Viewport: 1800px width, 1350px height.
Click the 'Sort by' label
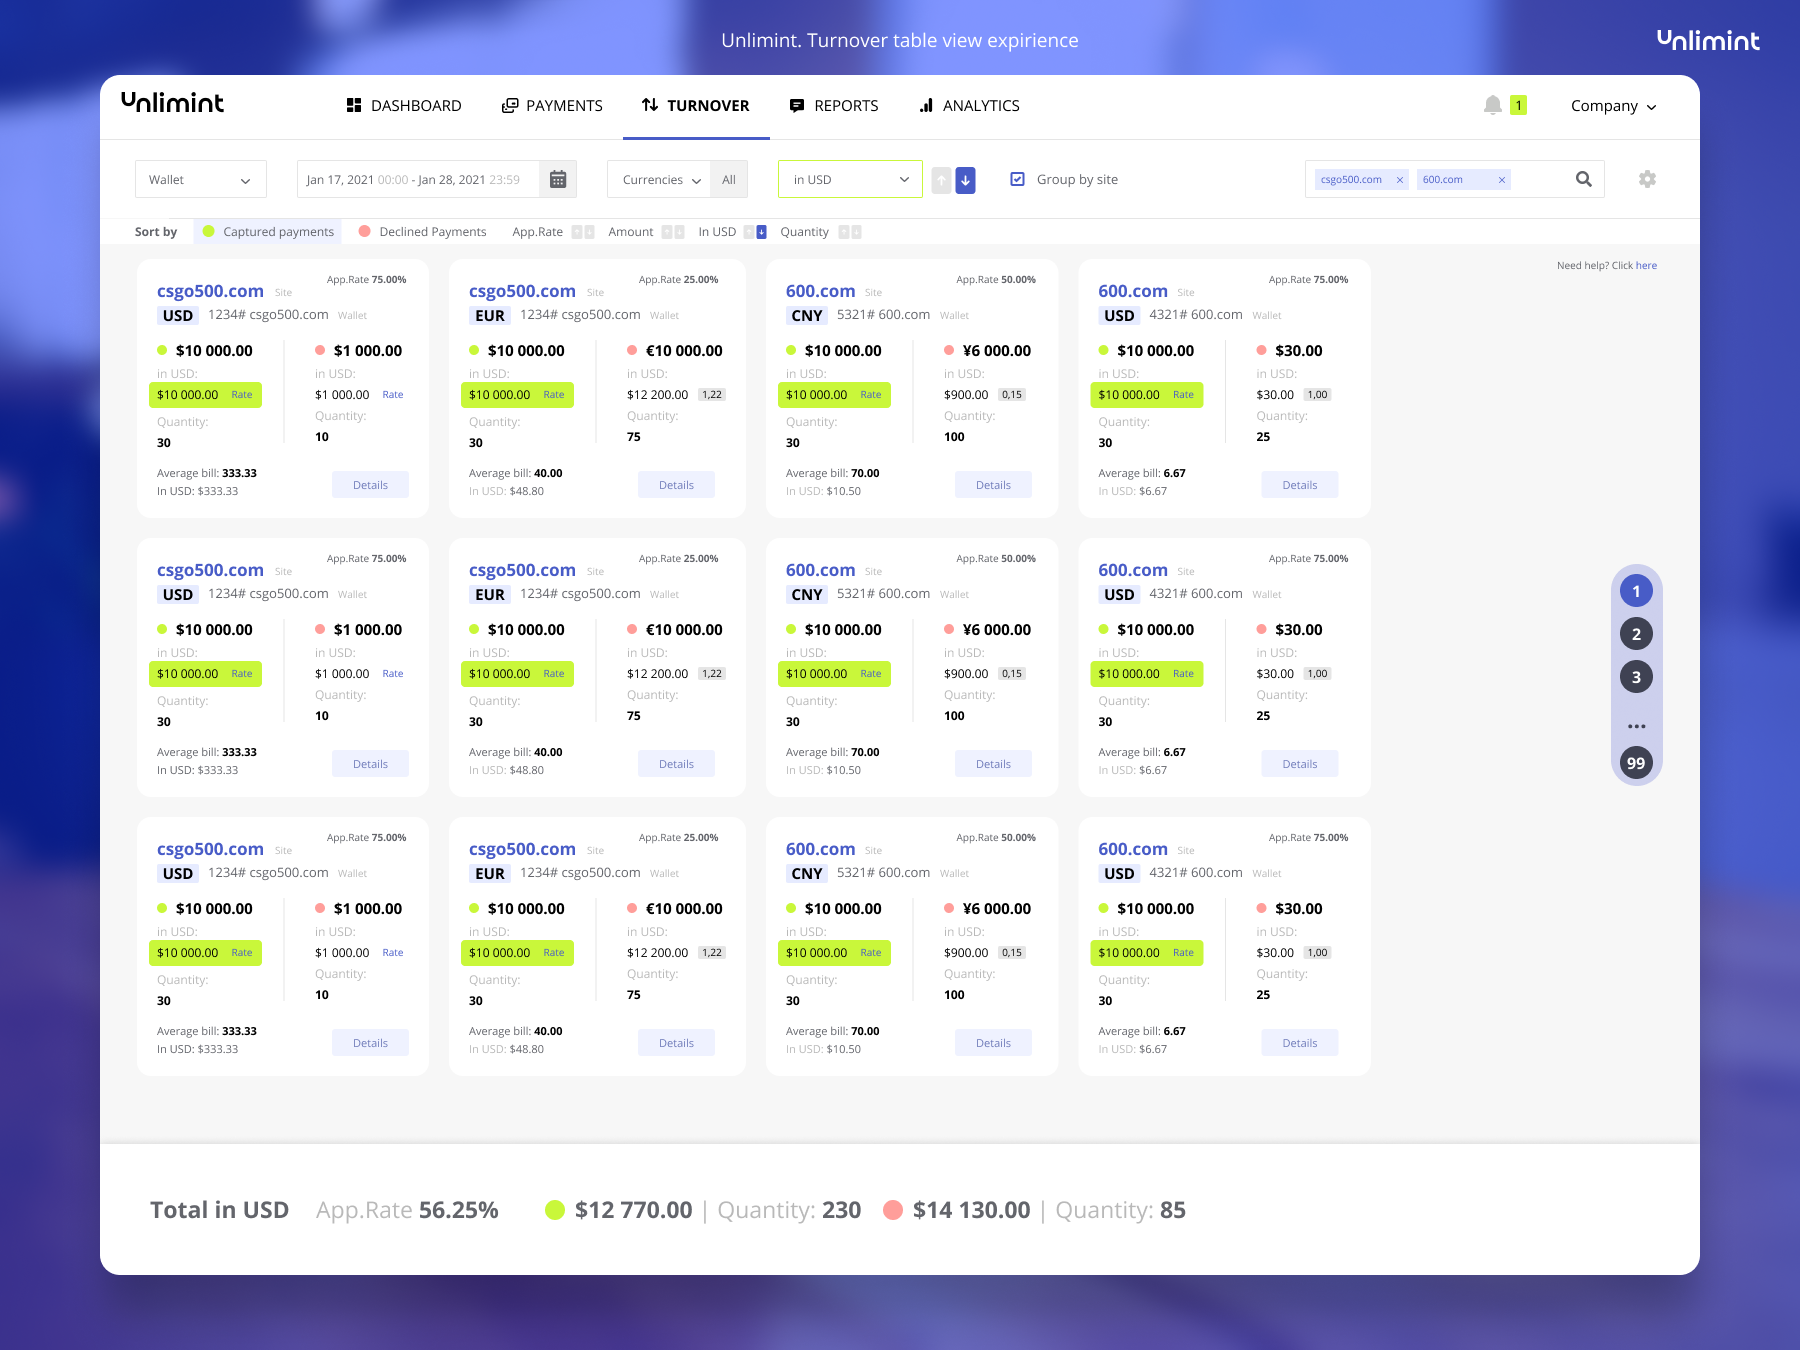[156, 232]
